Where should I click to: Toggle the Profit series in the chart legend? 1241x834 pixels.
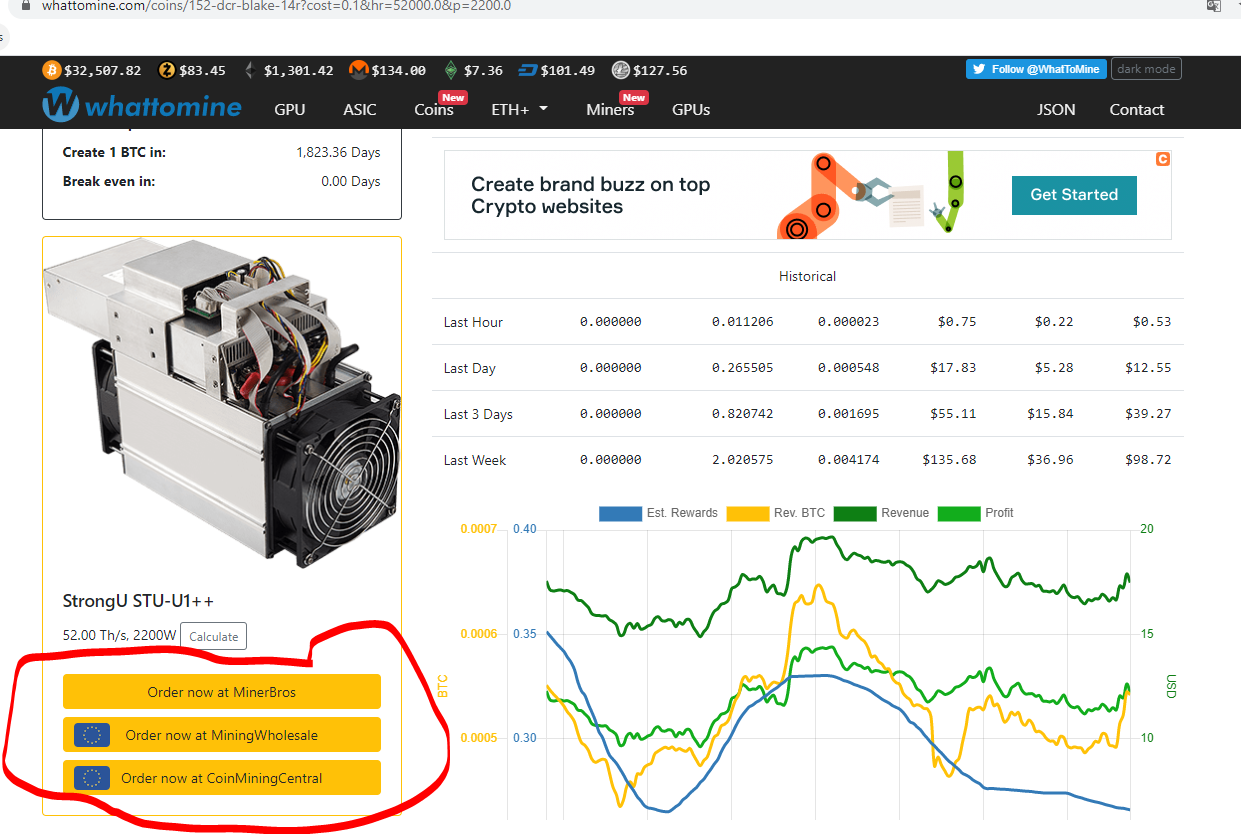(960, 513)
